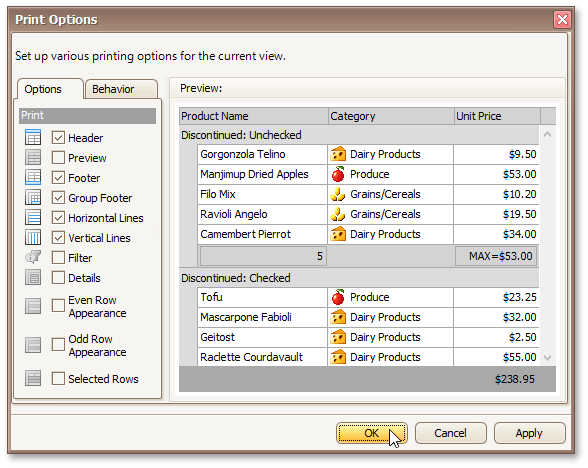This screenshot has width=588, height=468.
Task: Click the Apply button
Action: coord(529,433)
